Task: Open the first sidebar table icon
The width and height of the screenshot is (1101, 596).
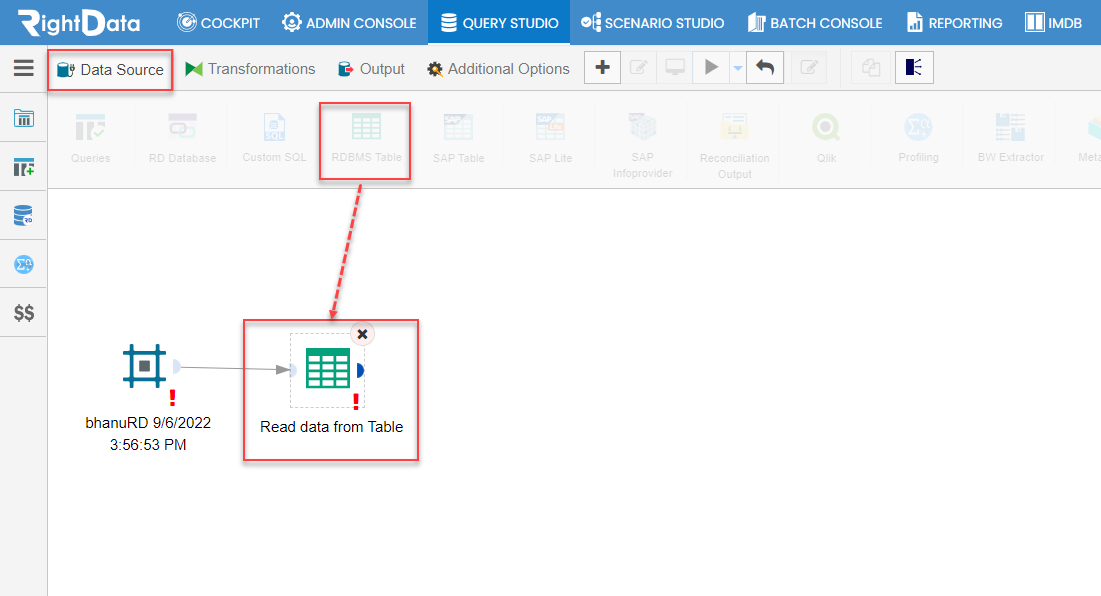Action: click(23, 117)
